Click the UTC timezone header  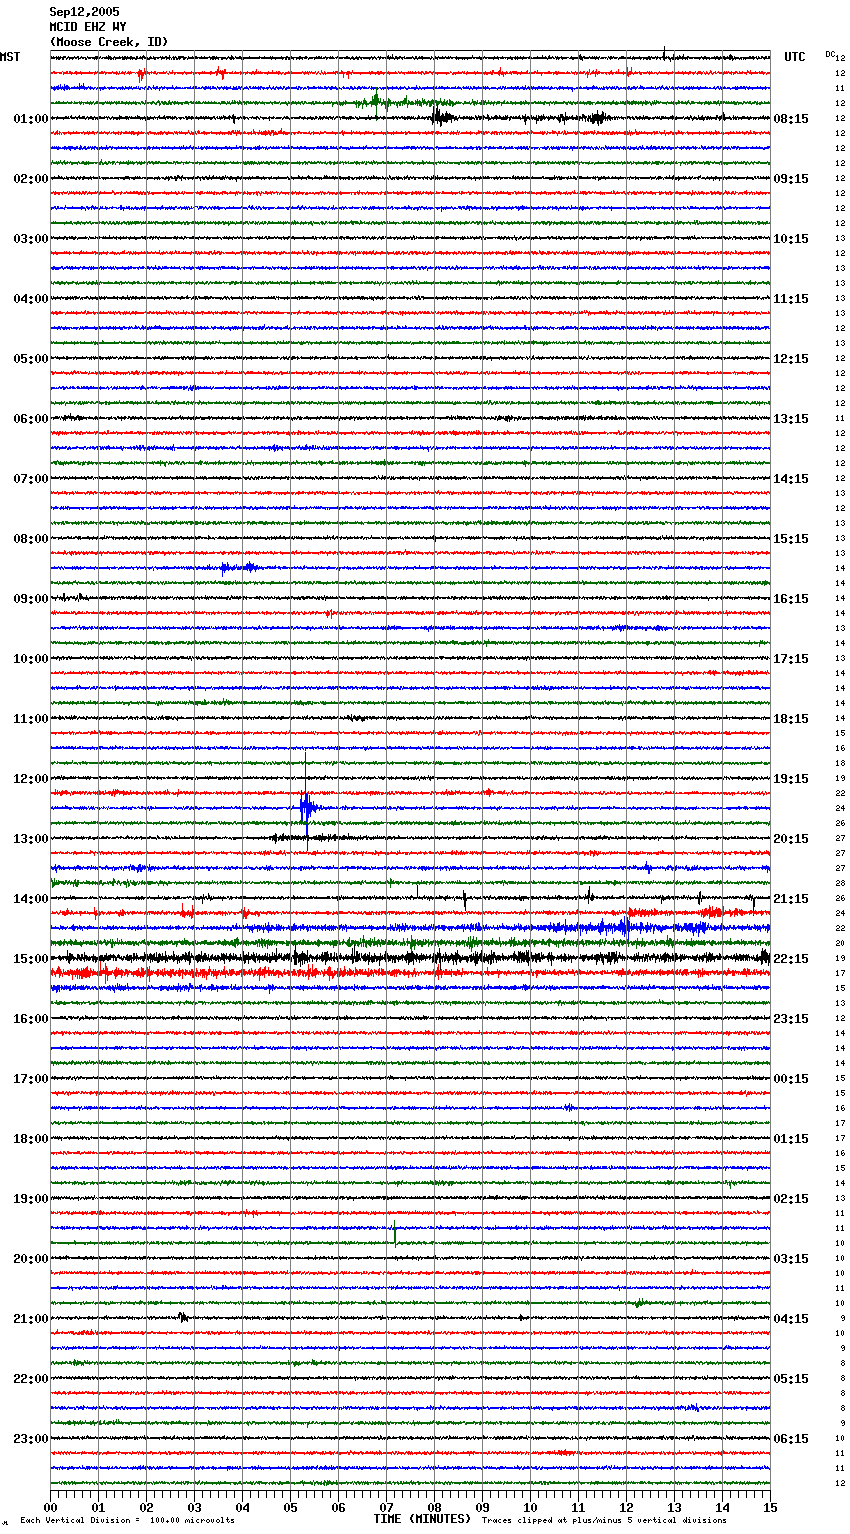click(795, 57)
